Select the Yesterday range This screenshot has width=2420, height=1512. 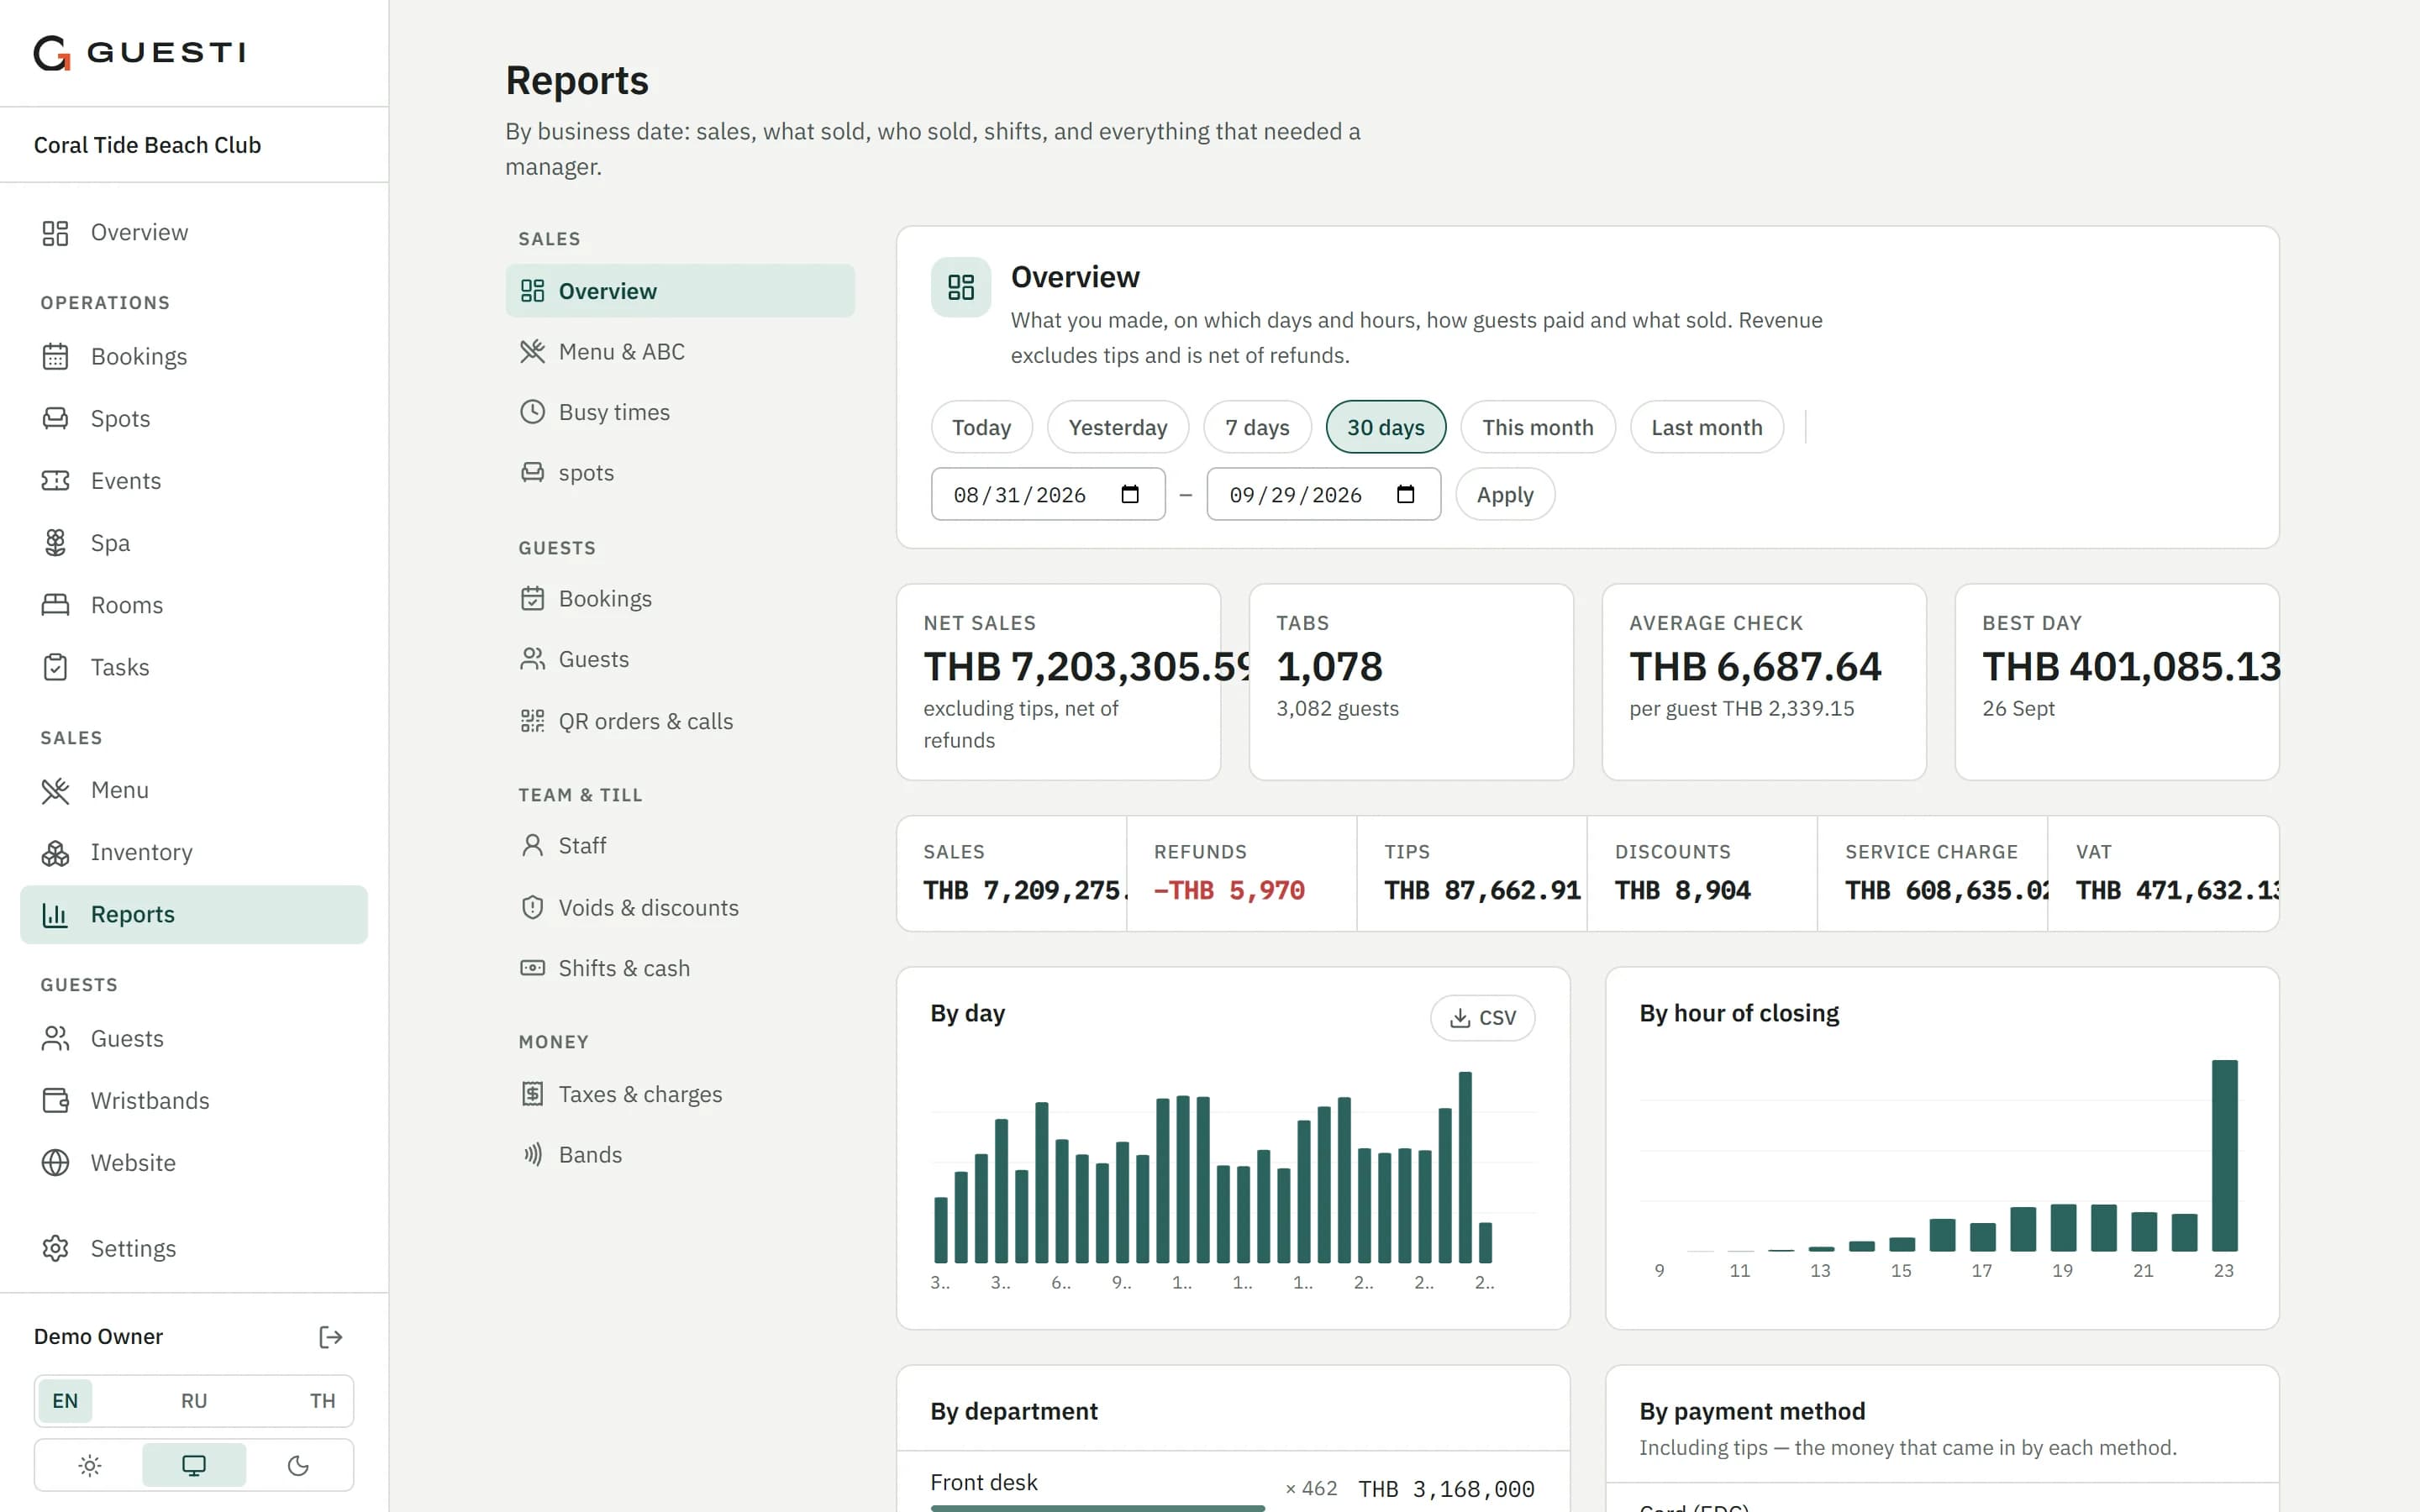pyautogui.click(x=1117, y=427)
